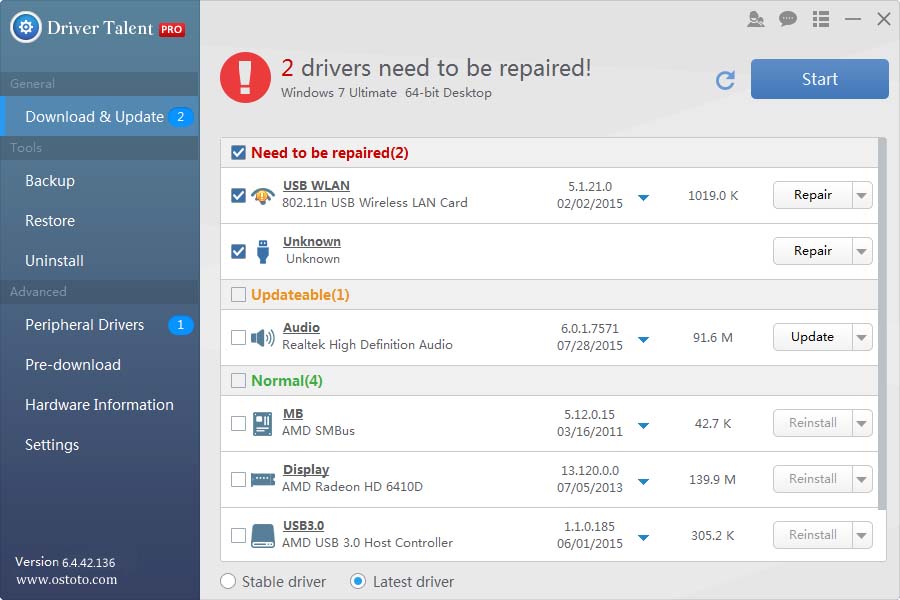Open the Audio driver name link
The width and height of the screenshot is (900, 600).
(x=301, y=328)
